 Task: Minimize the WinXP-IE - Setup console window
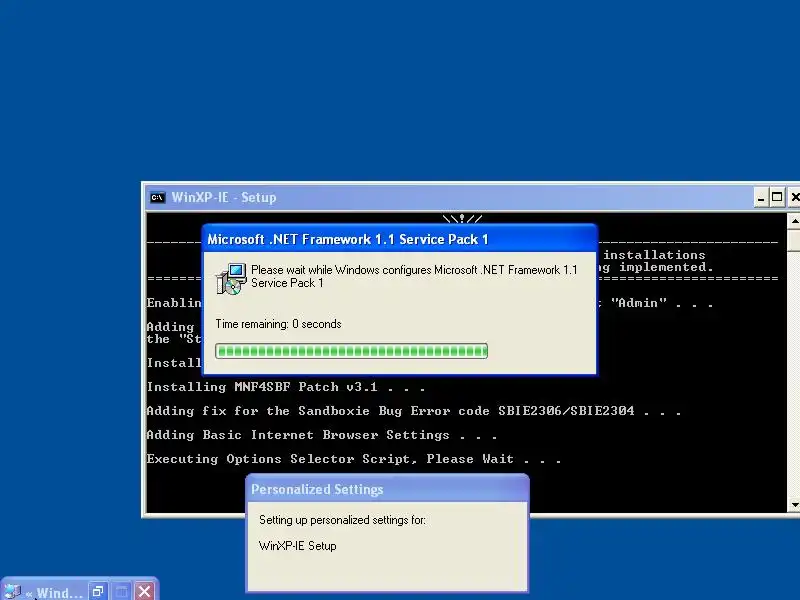[761, 197]
